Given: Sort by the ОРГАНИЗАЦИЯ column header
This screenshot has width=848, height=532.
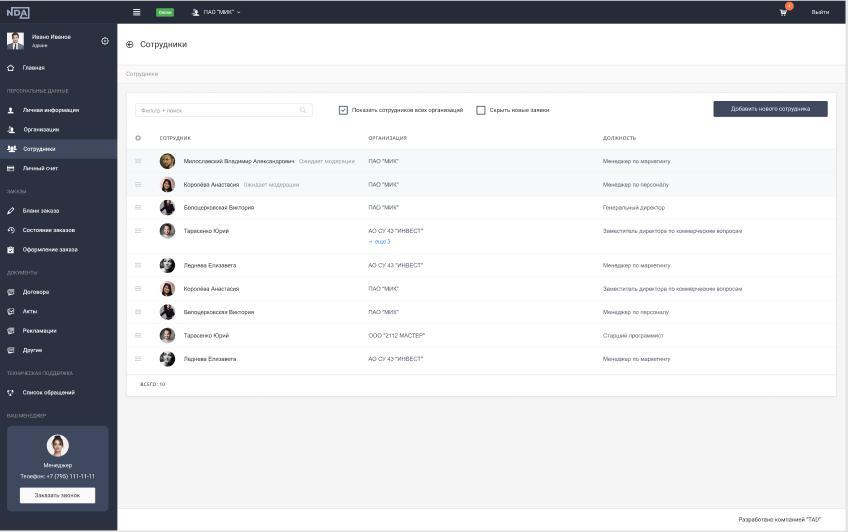Looking at the screenshot, I should 387,138.
